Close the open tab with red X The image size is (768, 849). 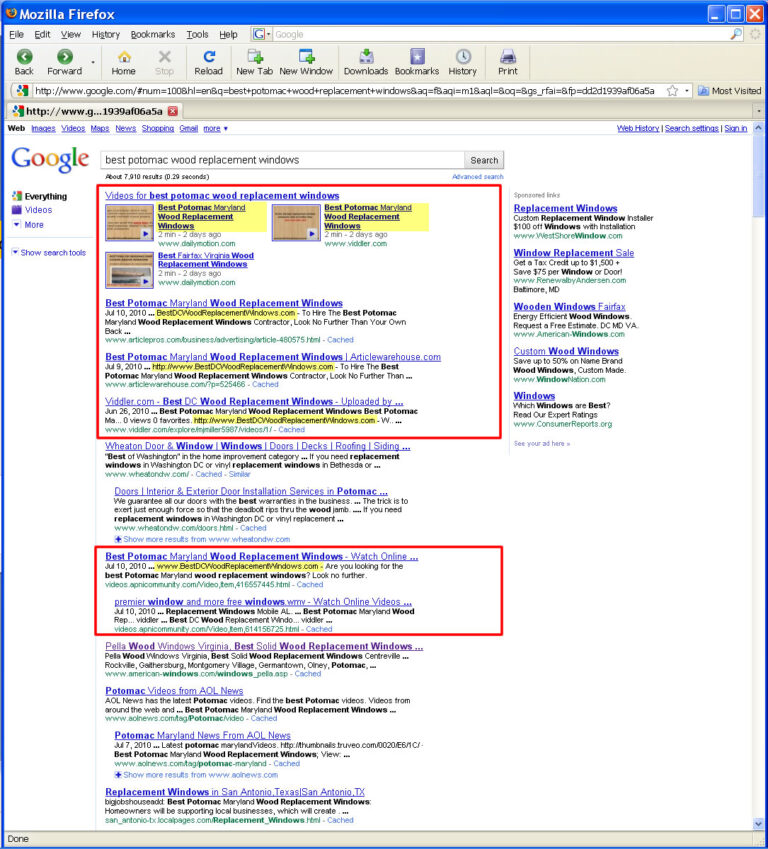pos(173,111)
